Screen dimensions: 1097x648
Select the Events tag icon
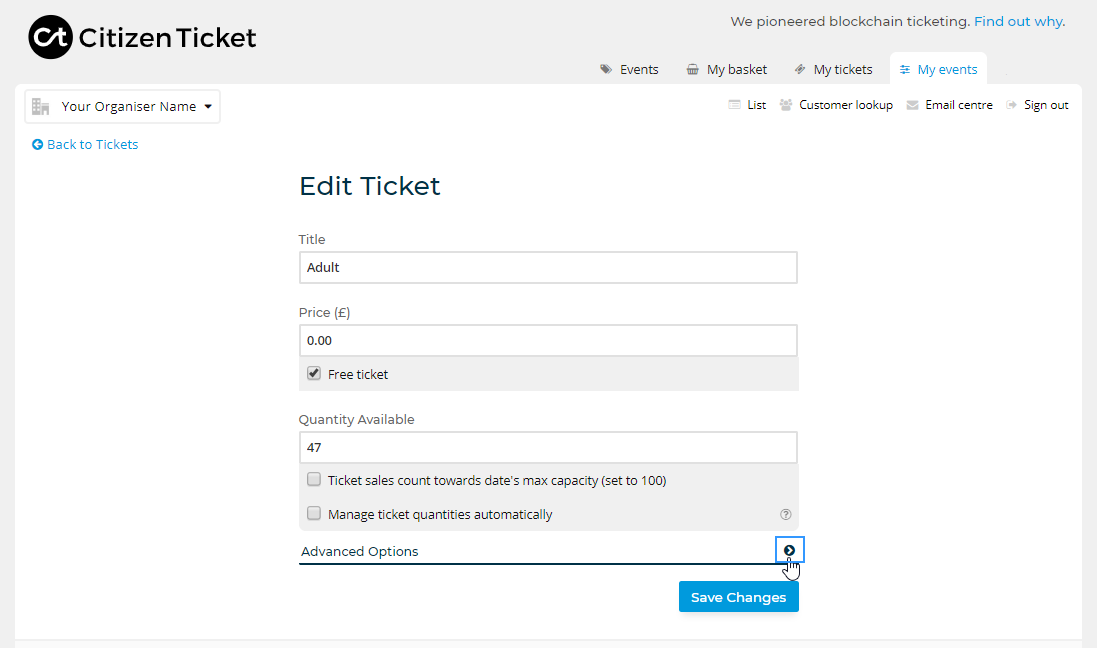point(604,69)
